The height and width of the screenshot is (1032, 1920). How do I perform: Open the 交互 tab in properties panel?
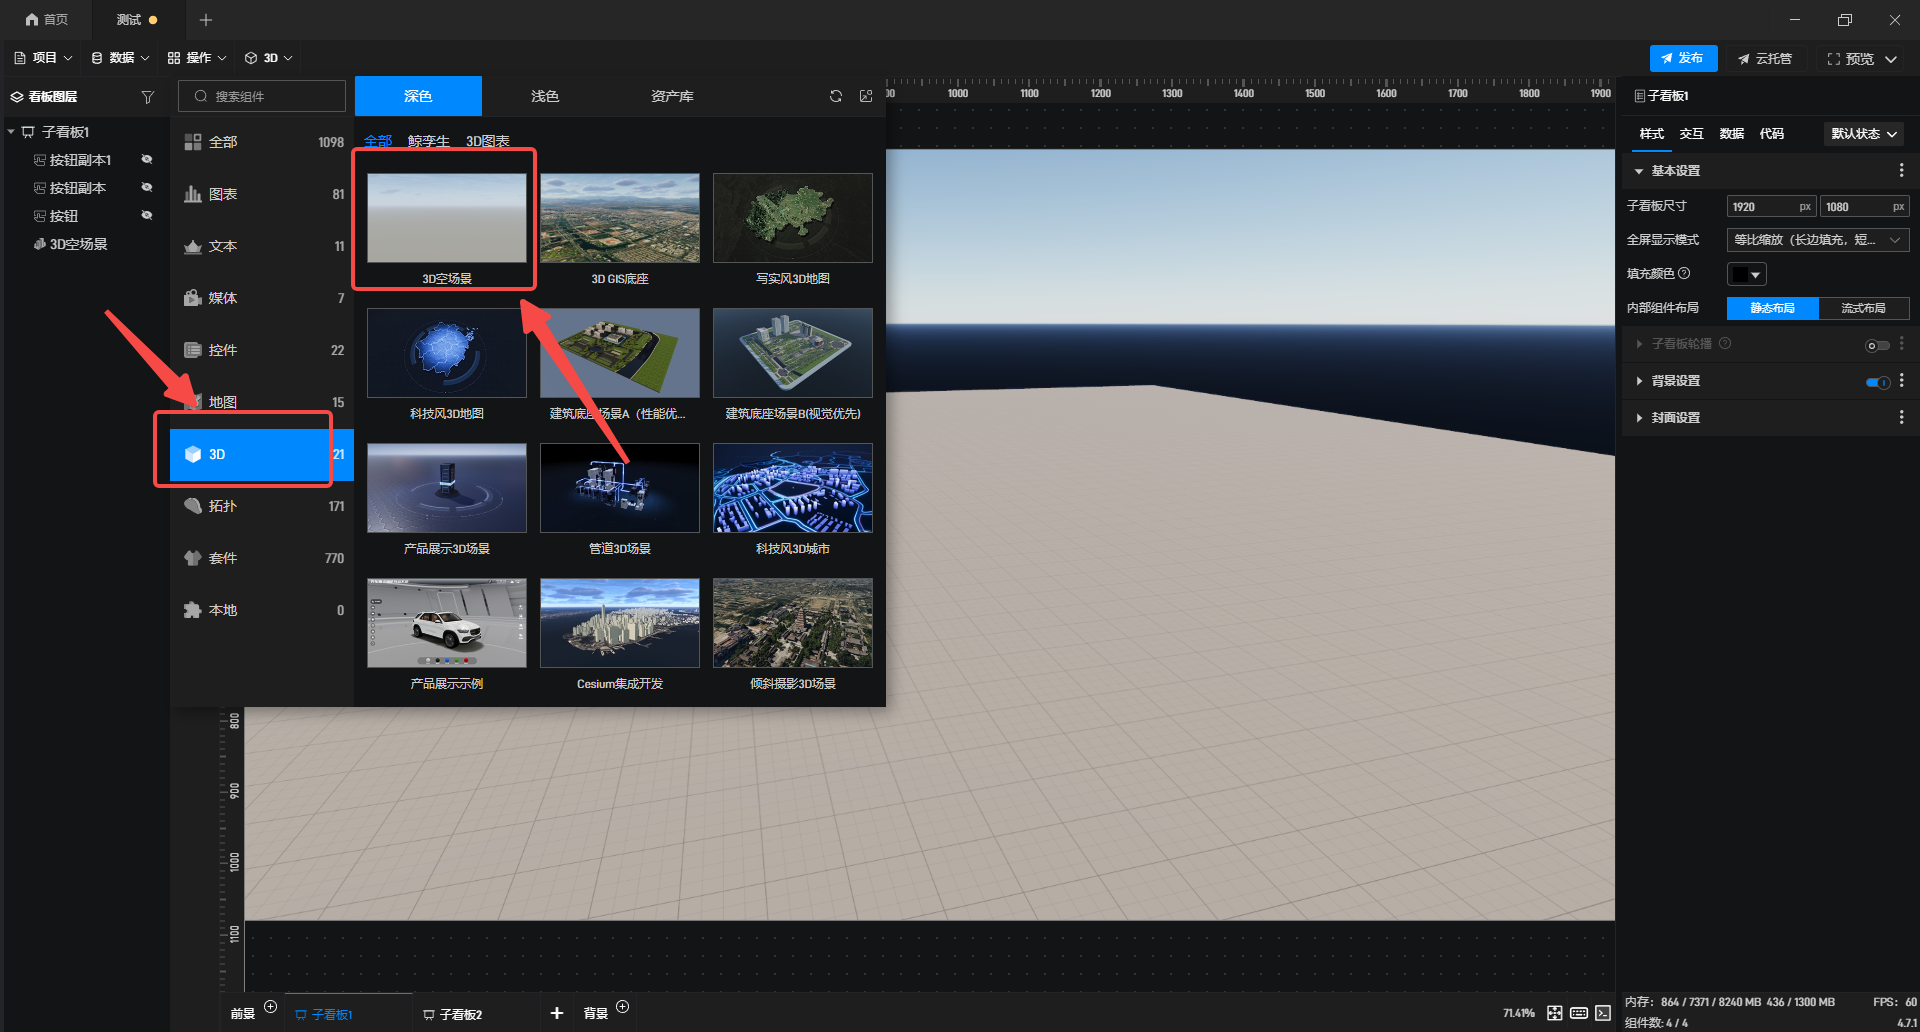(1691, 134)
